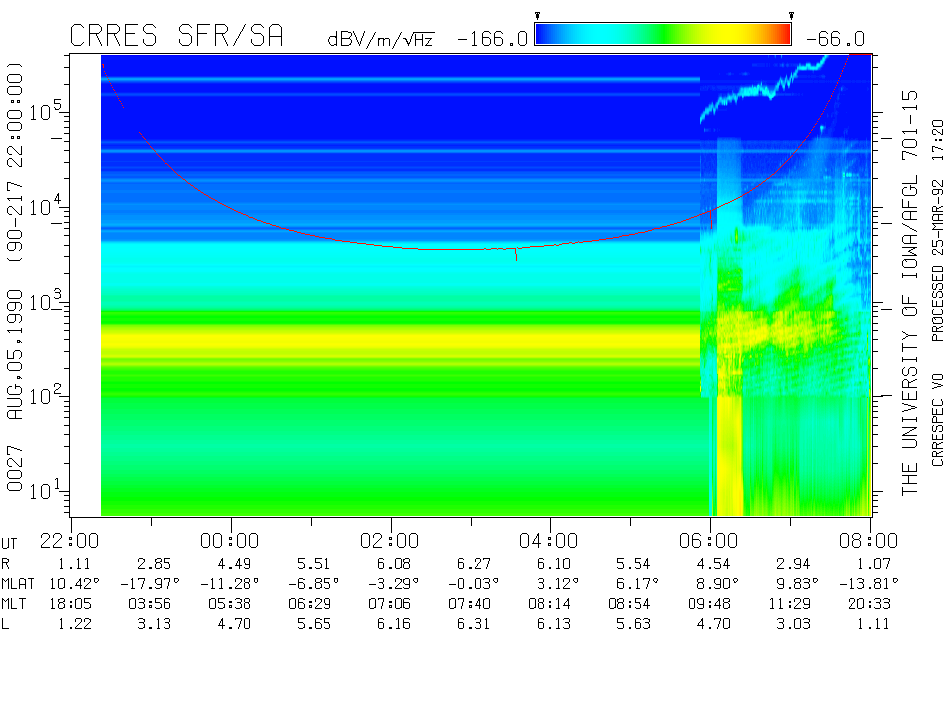Click the 10^5 frequency axis label
This screenshot has width=945, height=720.
point(43,111)
